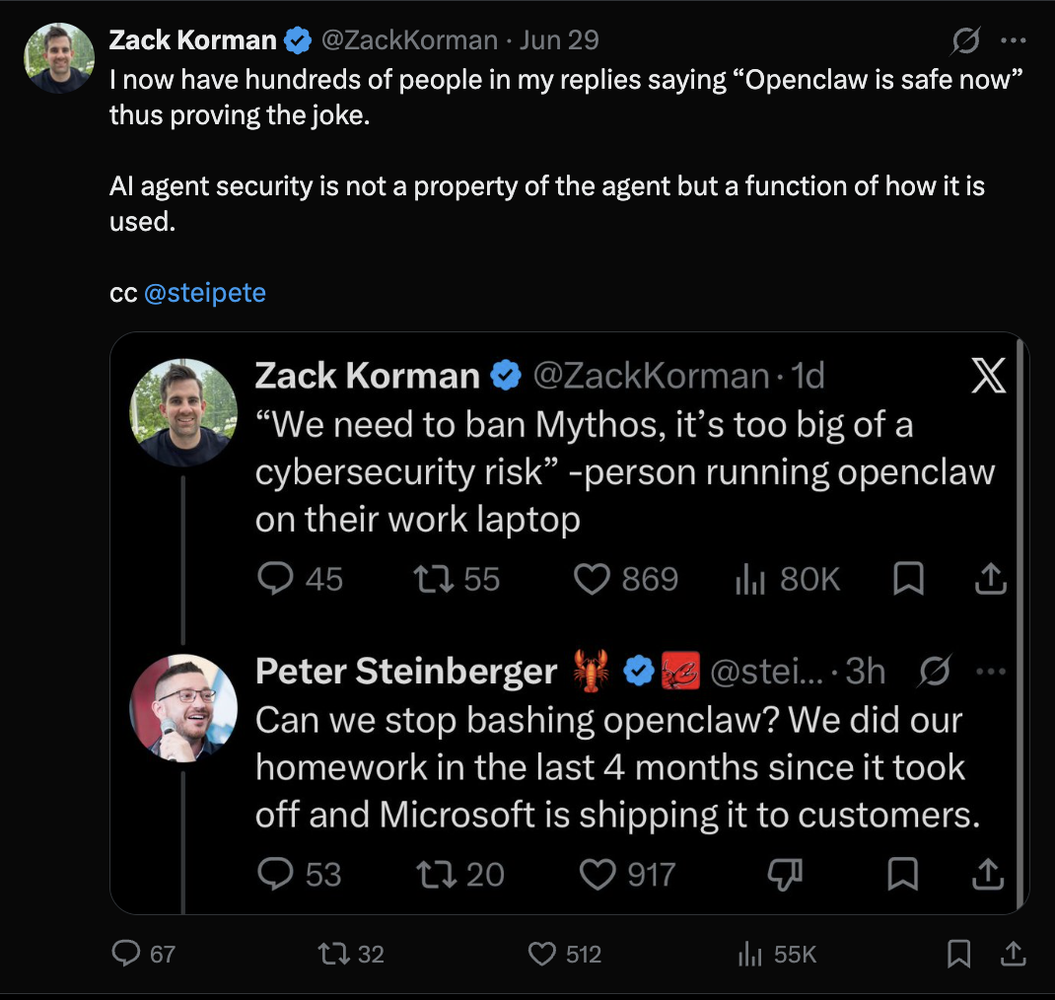Open the Grok icon on main tweet
Viewport: 1055px width, 1000px height.
tap(966, 40)
